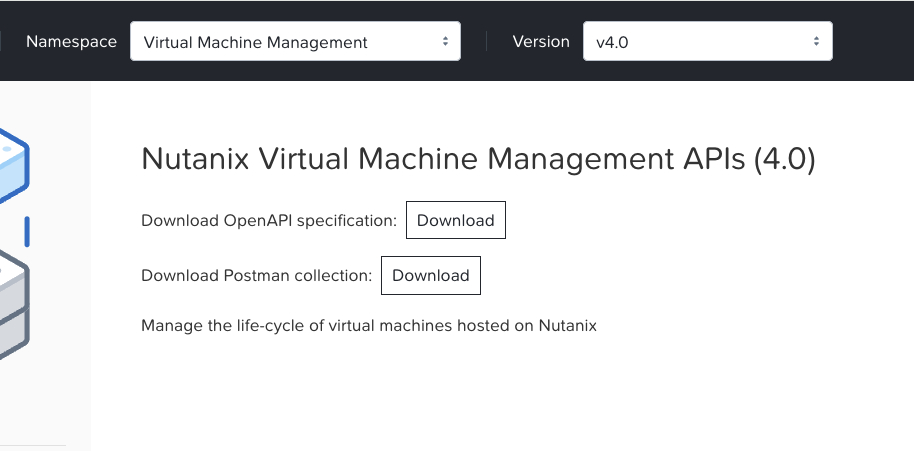Image resolution: width=914 pixels, height=451 pixels.
Task: Click the Namespace selector's up-down arrow
Action: tap(445, 42)
